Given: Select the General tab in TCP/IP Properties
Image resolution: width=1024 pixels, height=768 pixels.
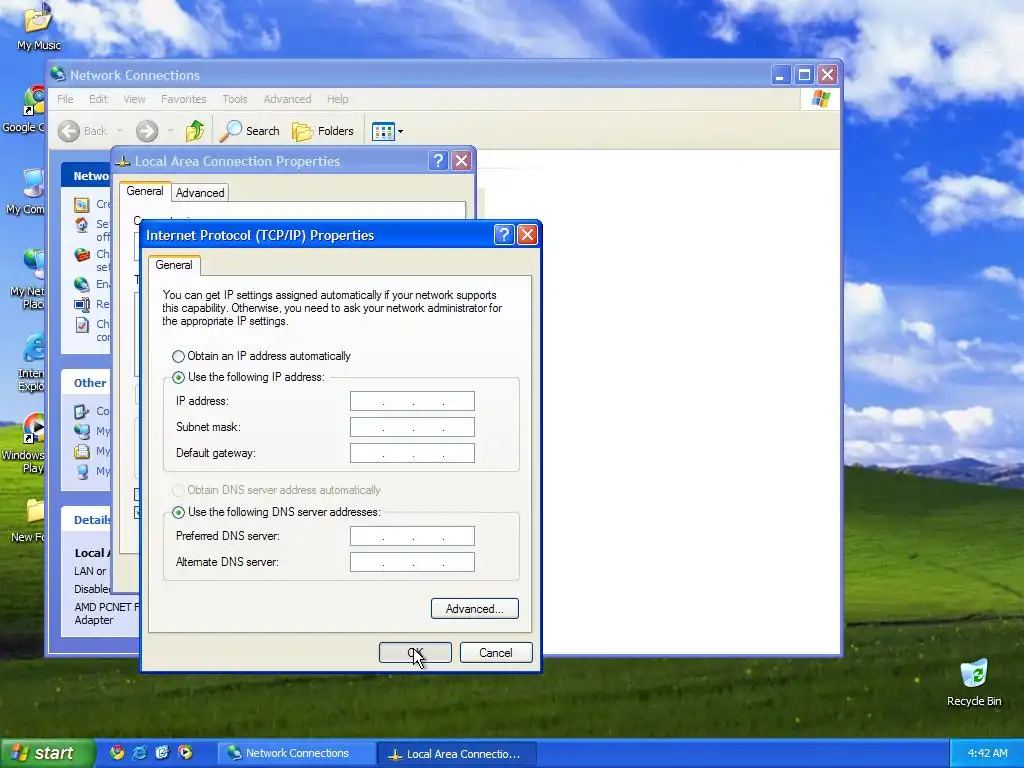Looking at the screenshot, I should [174, 265].
